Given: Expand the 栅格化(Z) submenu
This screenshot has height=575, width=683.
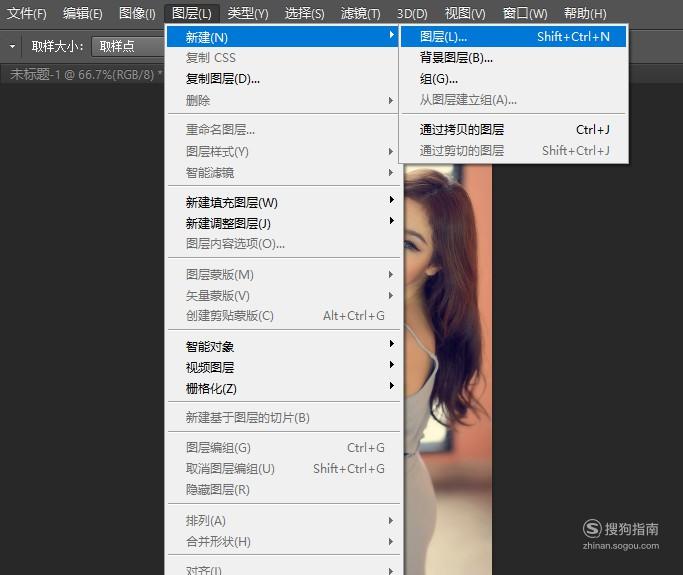Looking at the screenshot, I should pyautogui.click(x=283, y=388).
